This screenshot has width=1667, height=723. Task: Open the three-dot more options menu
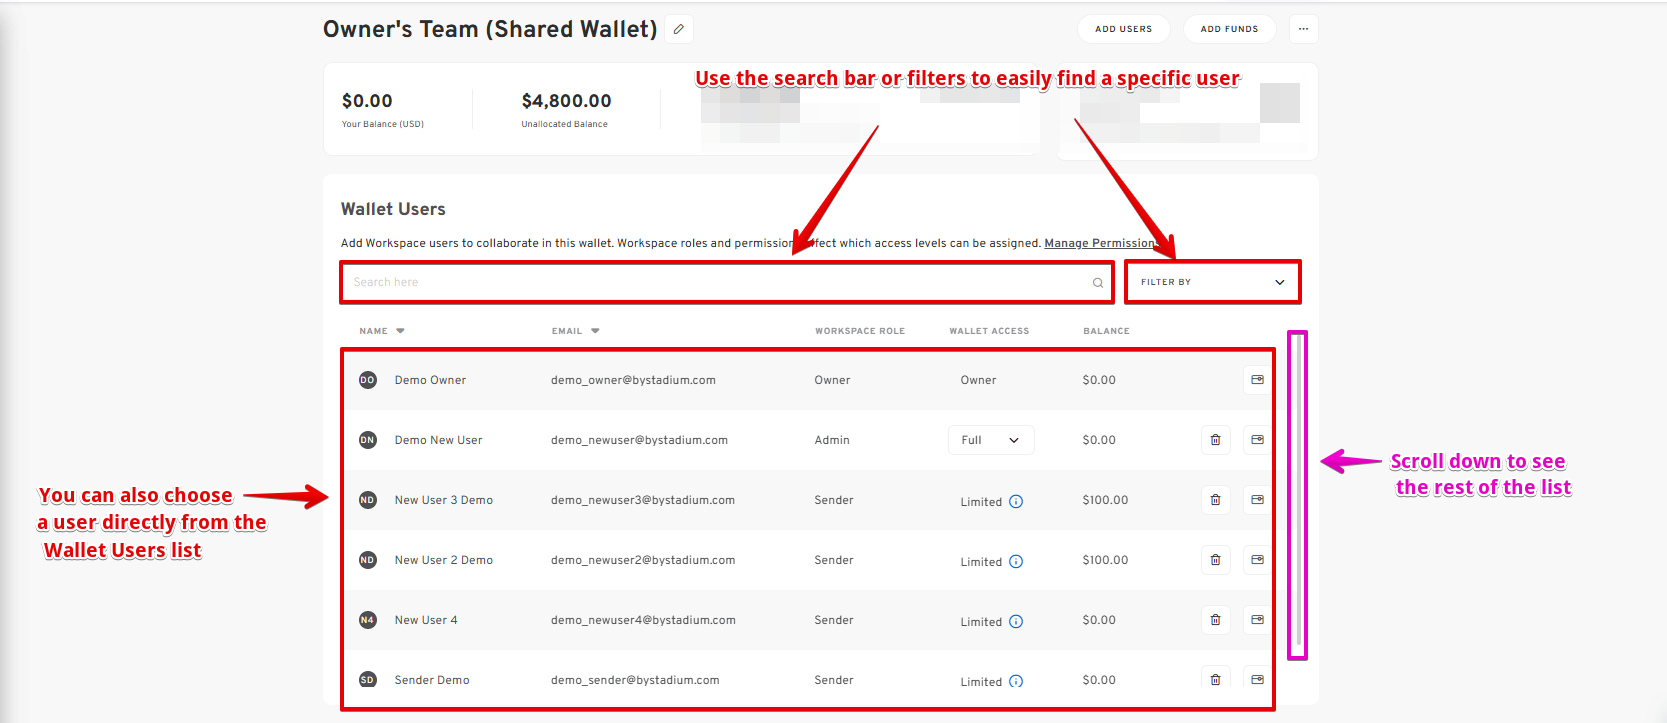1303,29
